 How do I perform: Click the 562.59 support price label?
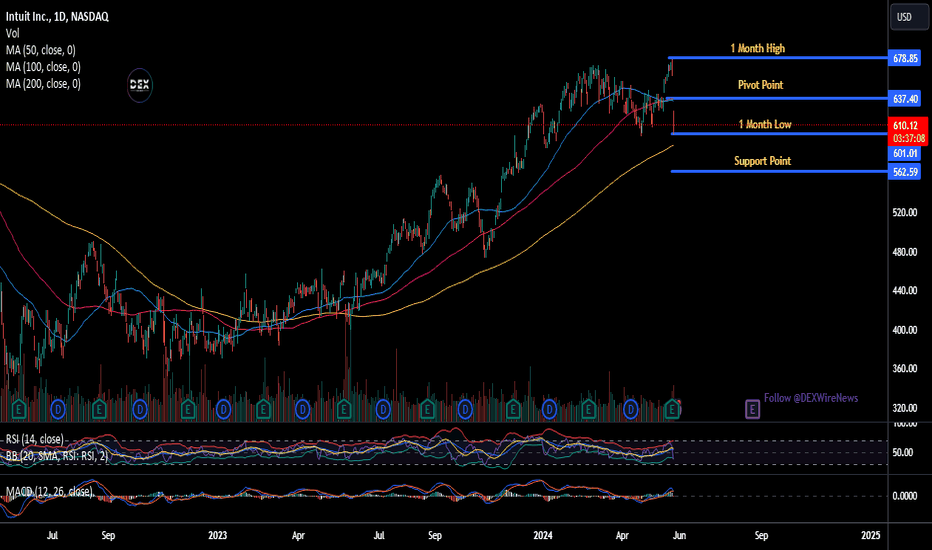(905, 172)
